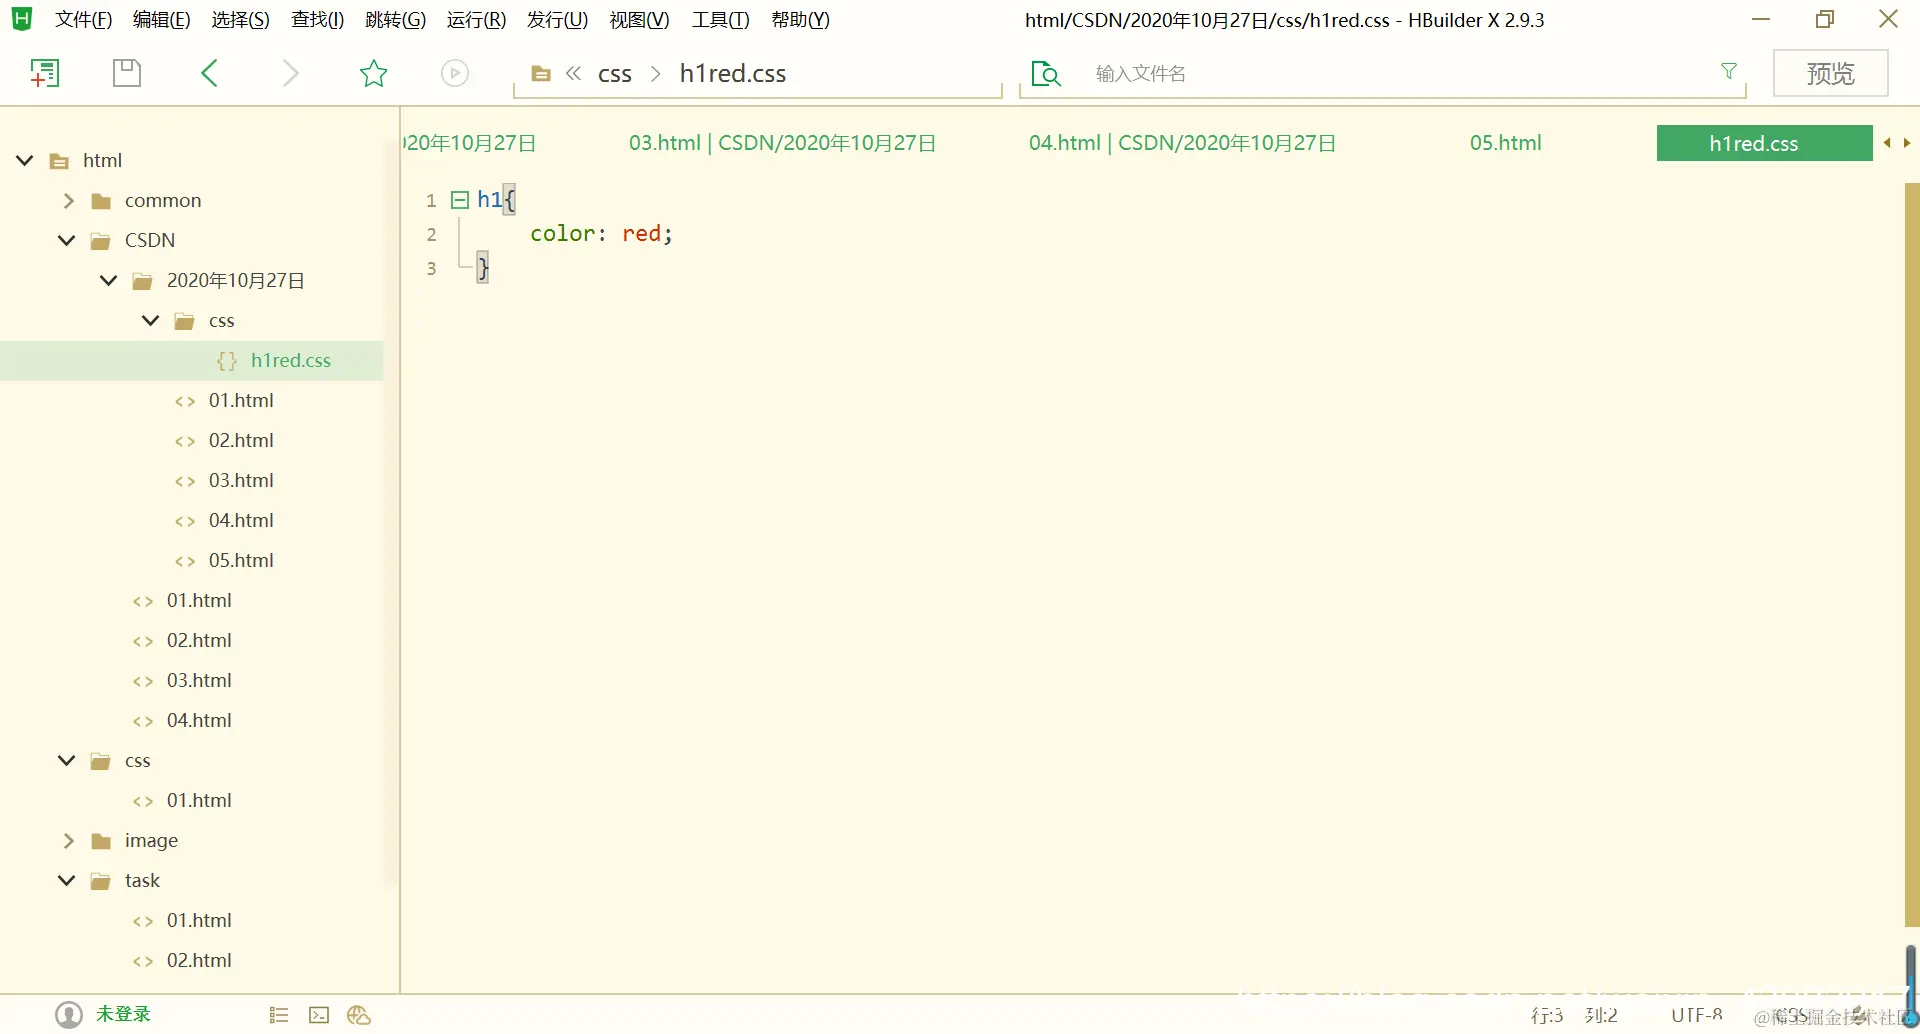Click the filter funnel icon
1920x1034 pixels.
coord(1729,71)
